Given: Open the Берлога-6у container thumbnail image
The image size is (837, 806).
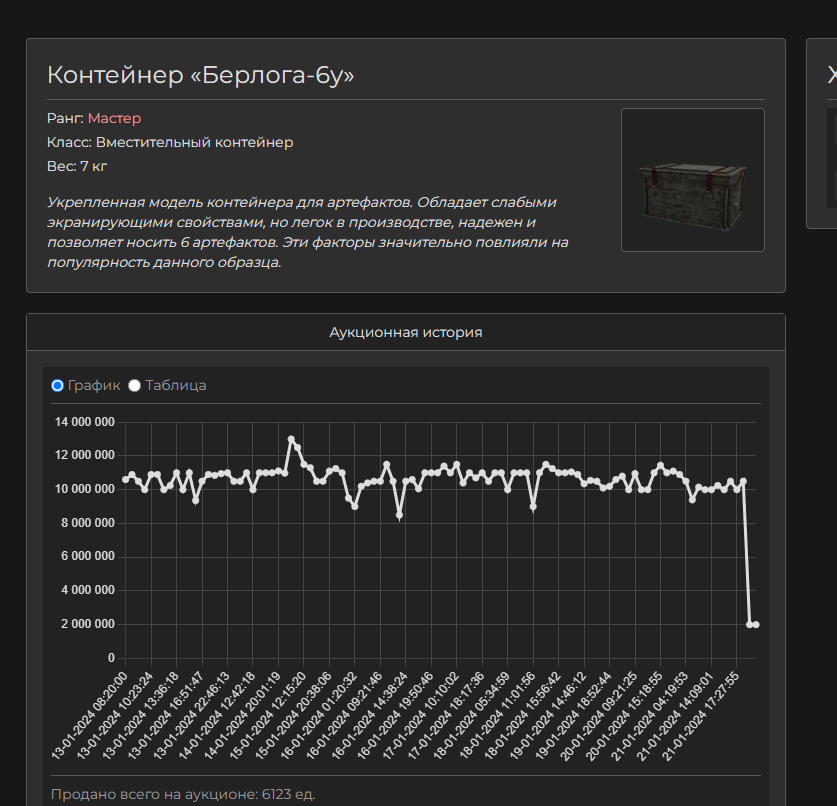Looking at the screenshot, I should point(692,180).
